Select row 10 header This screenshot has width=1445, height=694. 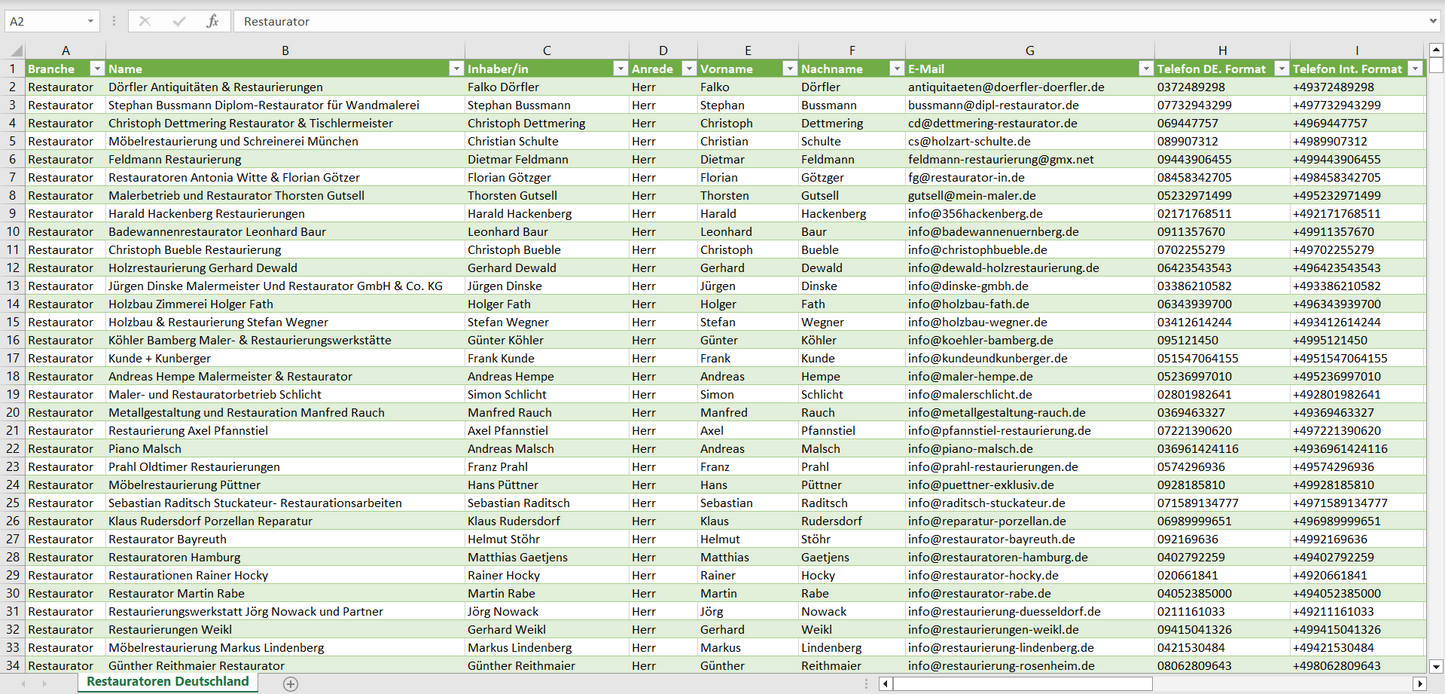point(13,231)
